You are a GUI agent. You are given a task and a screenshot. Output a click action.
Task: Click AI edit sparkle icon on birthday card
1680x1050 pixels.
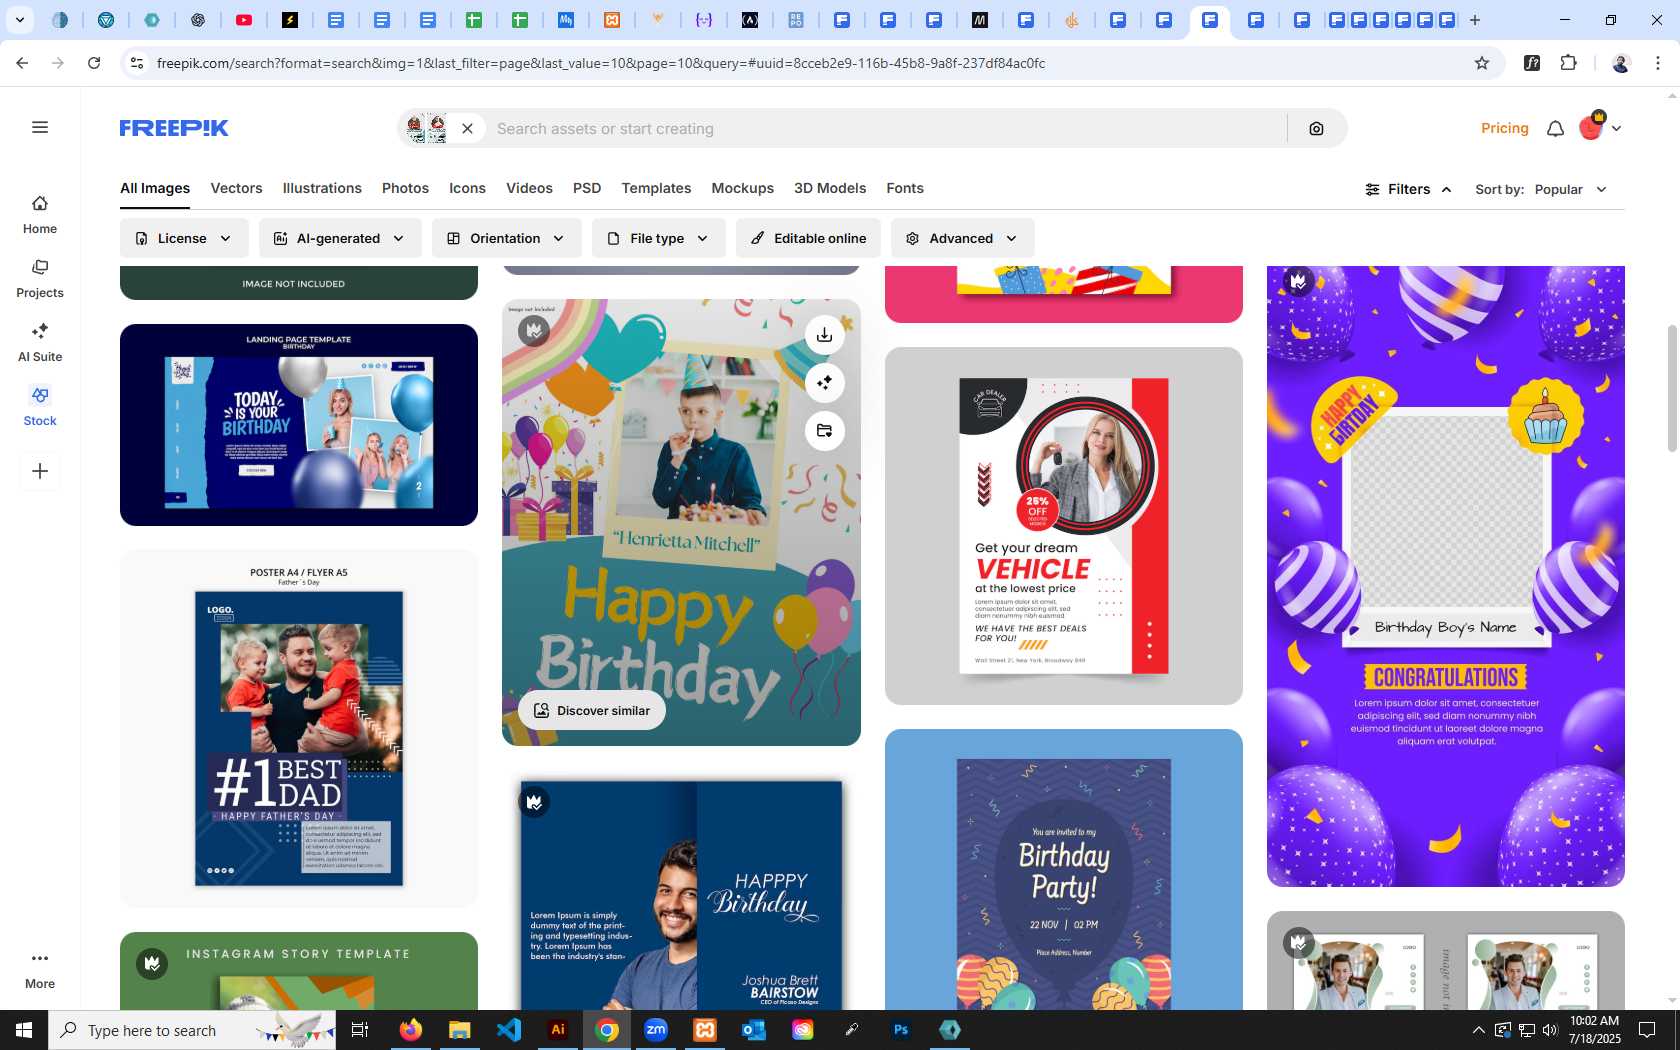click(x=824, y=383)
